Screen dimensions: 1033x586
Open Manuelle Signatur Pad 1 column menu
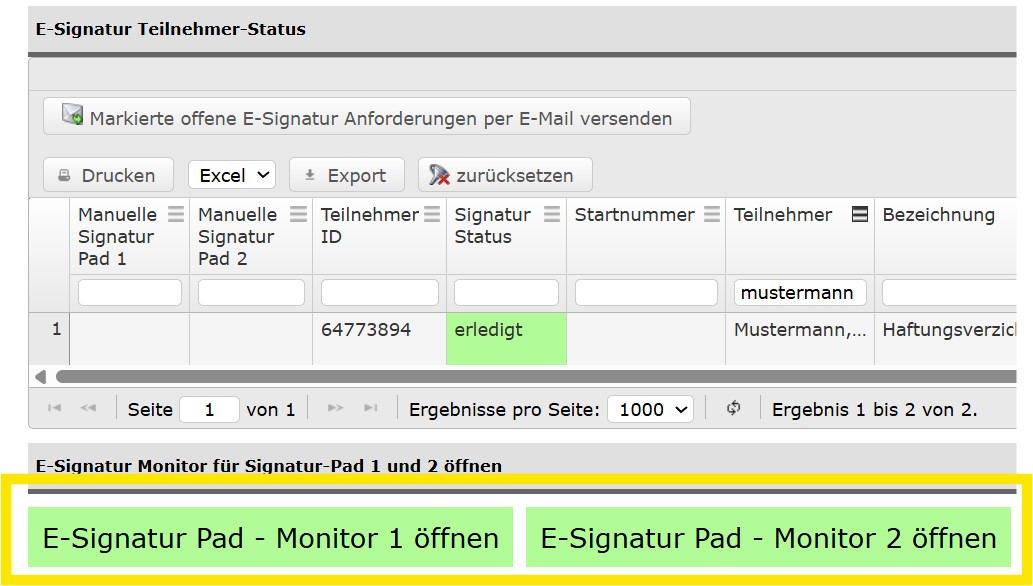coord(176,214)
